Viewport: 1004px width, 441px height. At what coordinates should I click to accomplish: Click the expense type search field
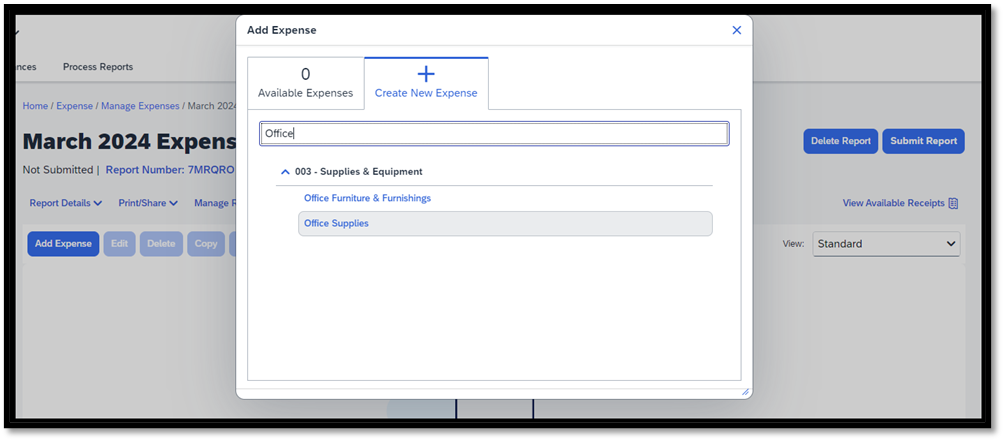click(494, 133)
